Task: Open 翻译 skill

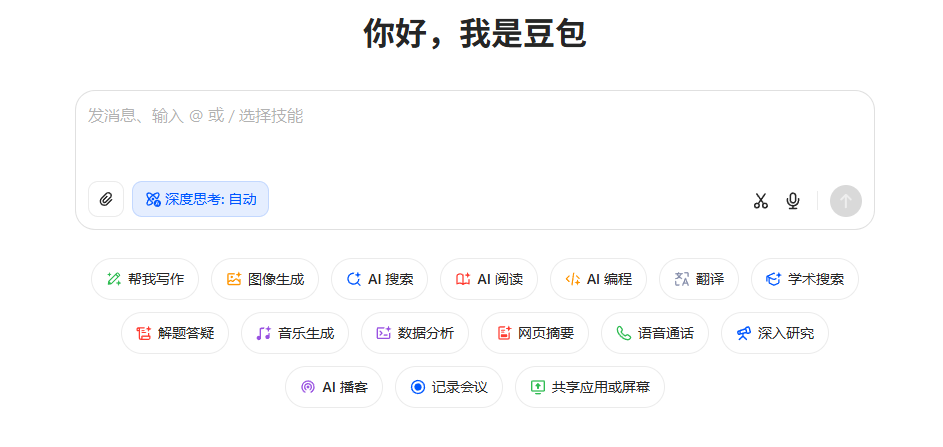Action: (699, 279)
